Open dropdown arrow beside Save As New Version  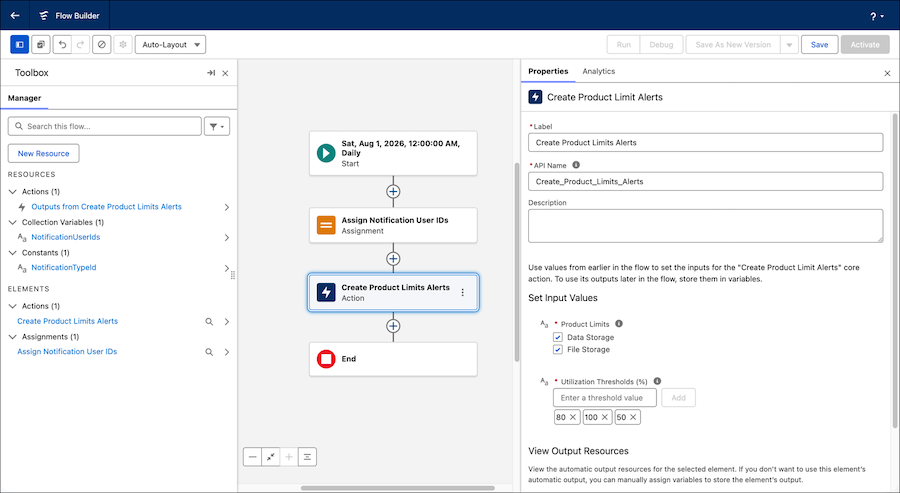(789, 44)
